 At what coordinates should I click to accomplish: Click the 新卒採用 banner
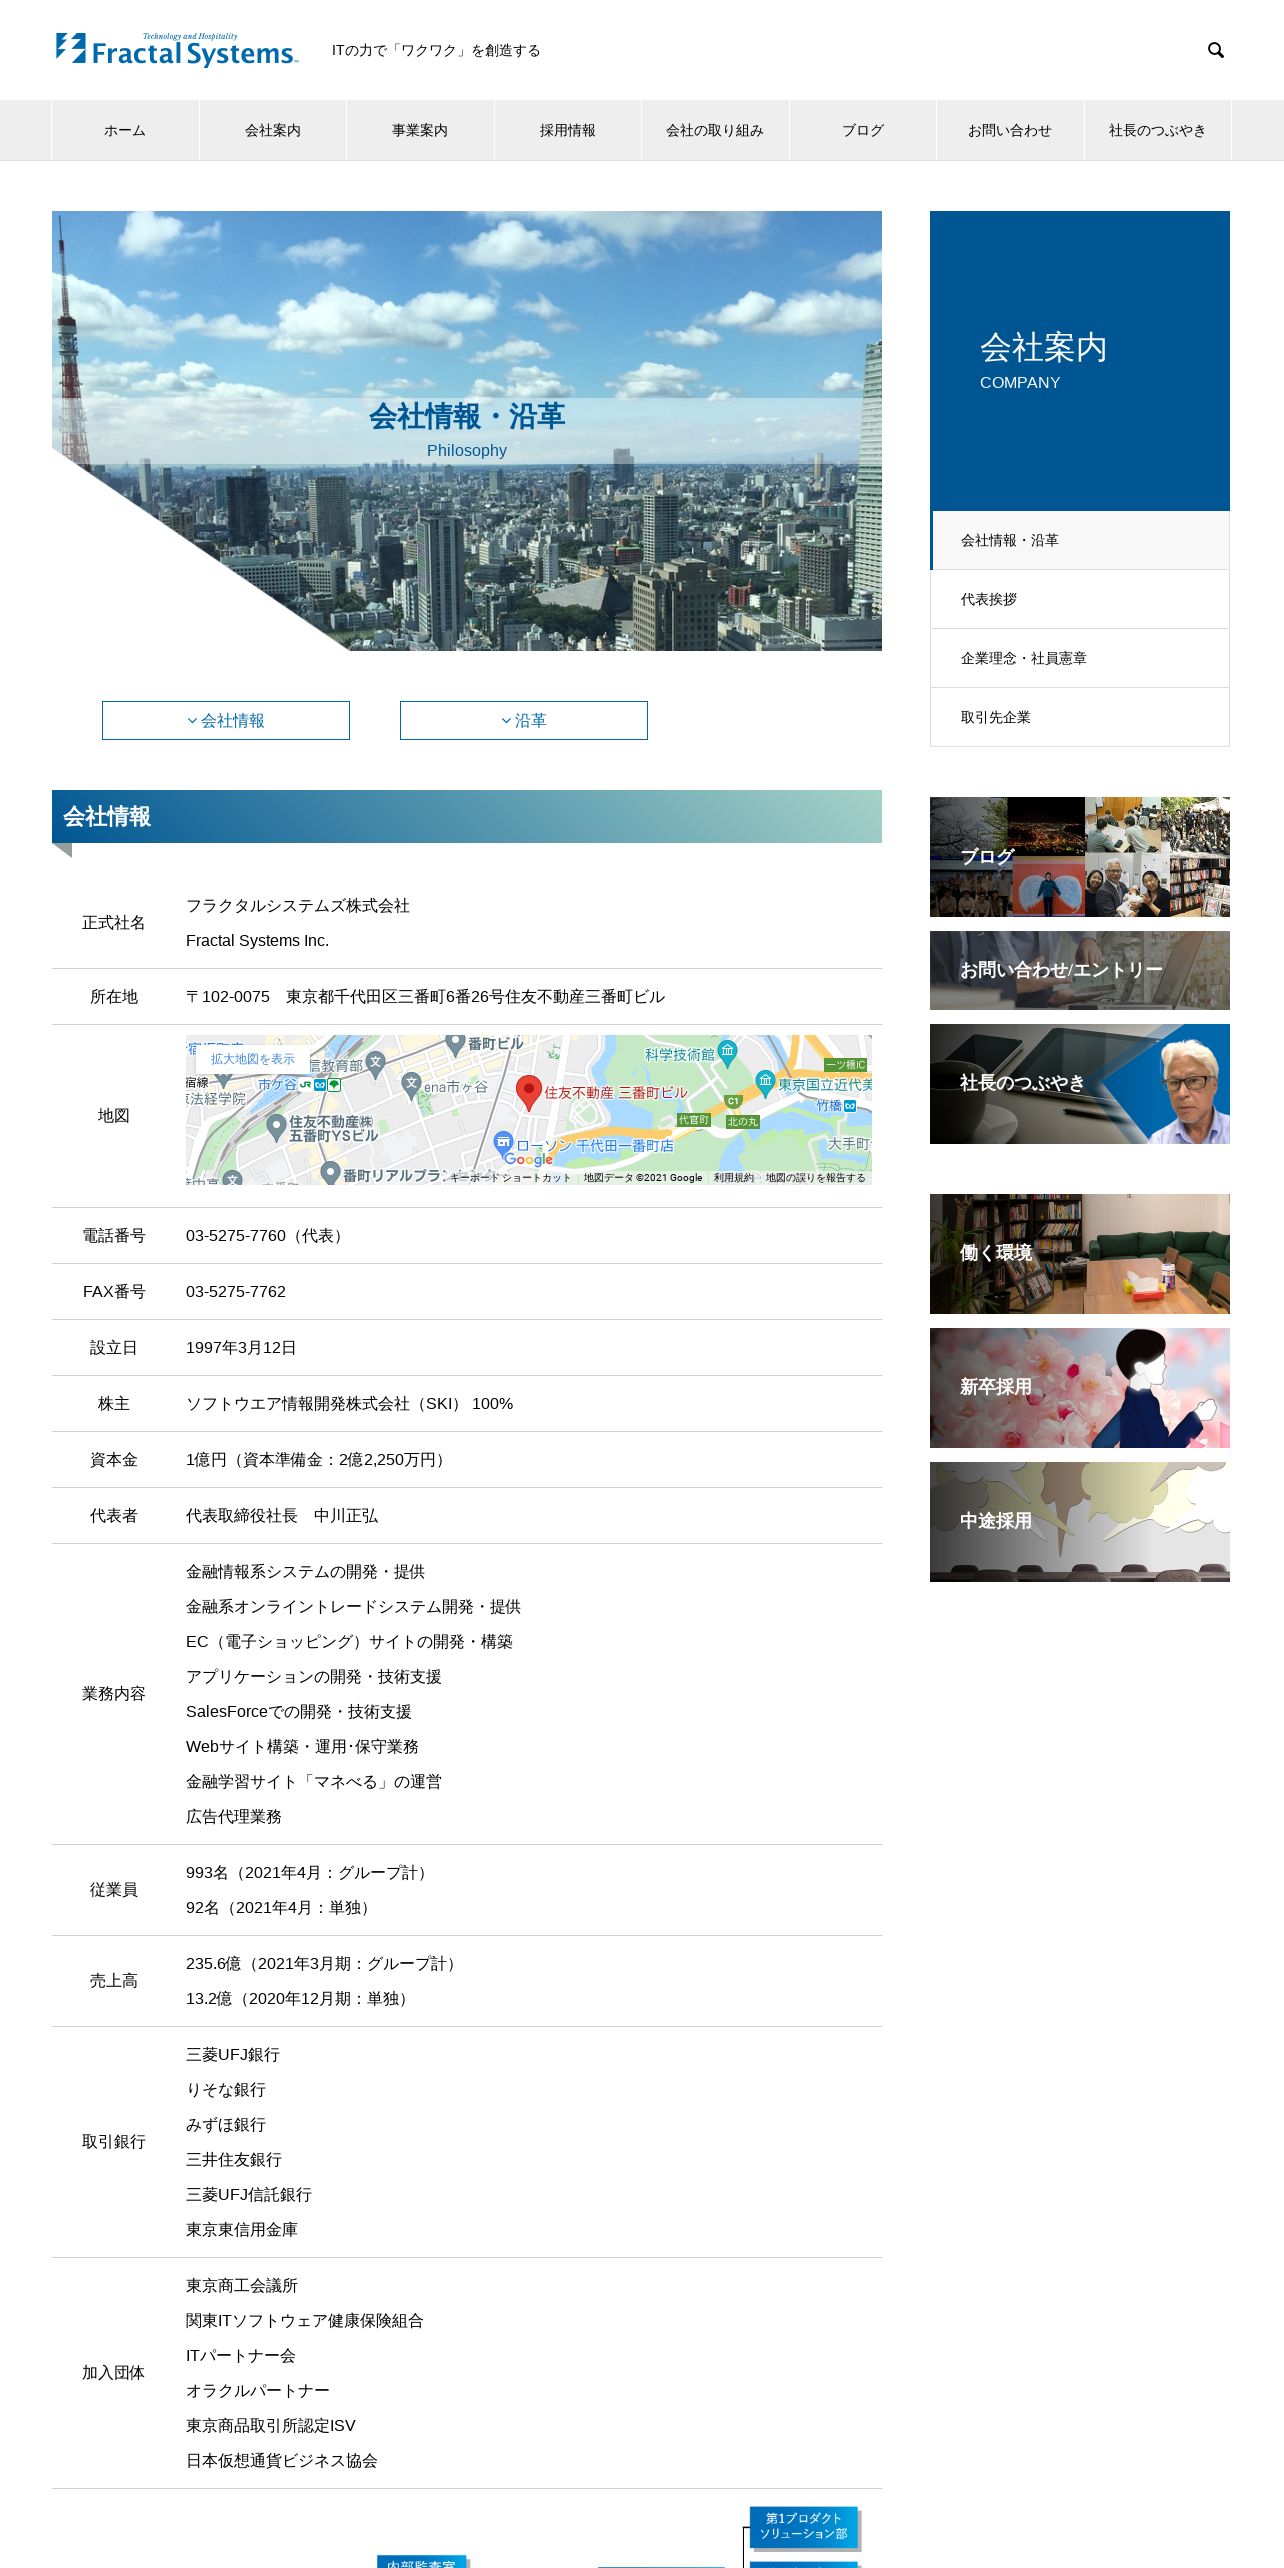tap(1080, 1388)
